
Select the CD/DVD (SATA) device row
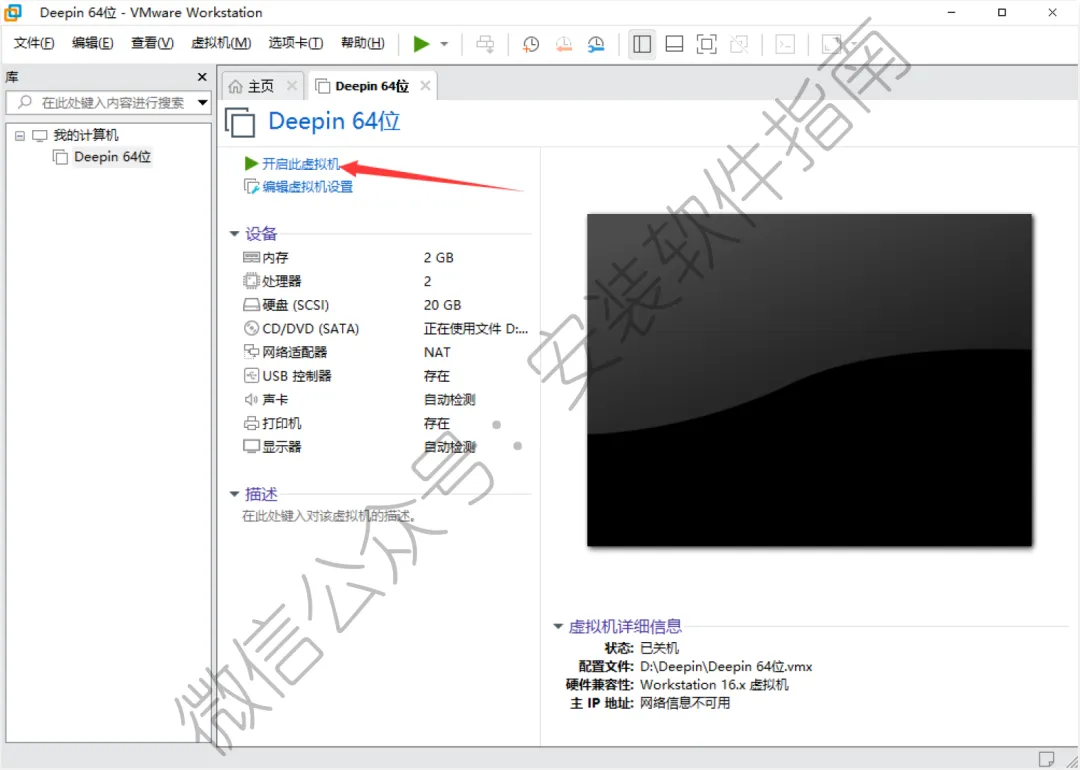click(x=386, y=329)
